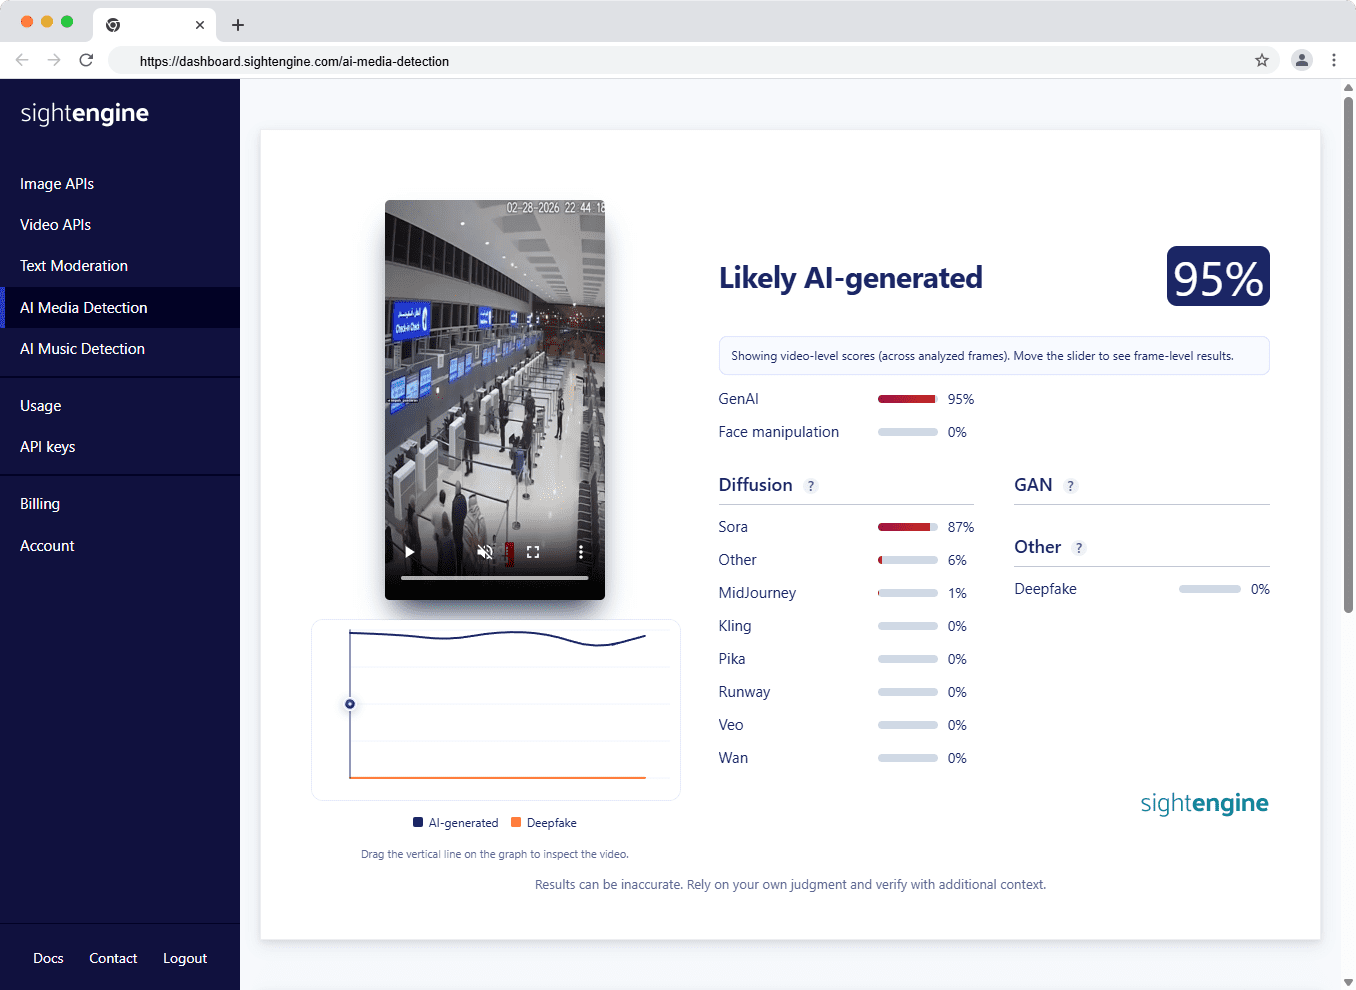The height and width of the screenshot is (990, 1356).
Task: Go to AI Music Detection
Action: click(82, 349)
